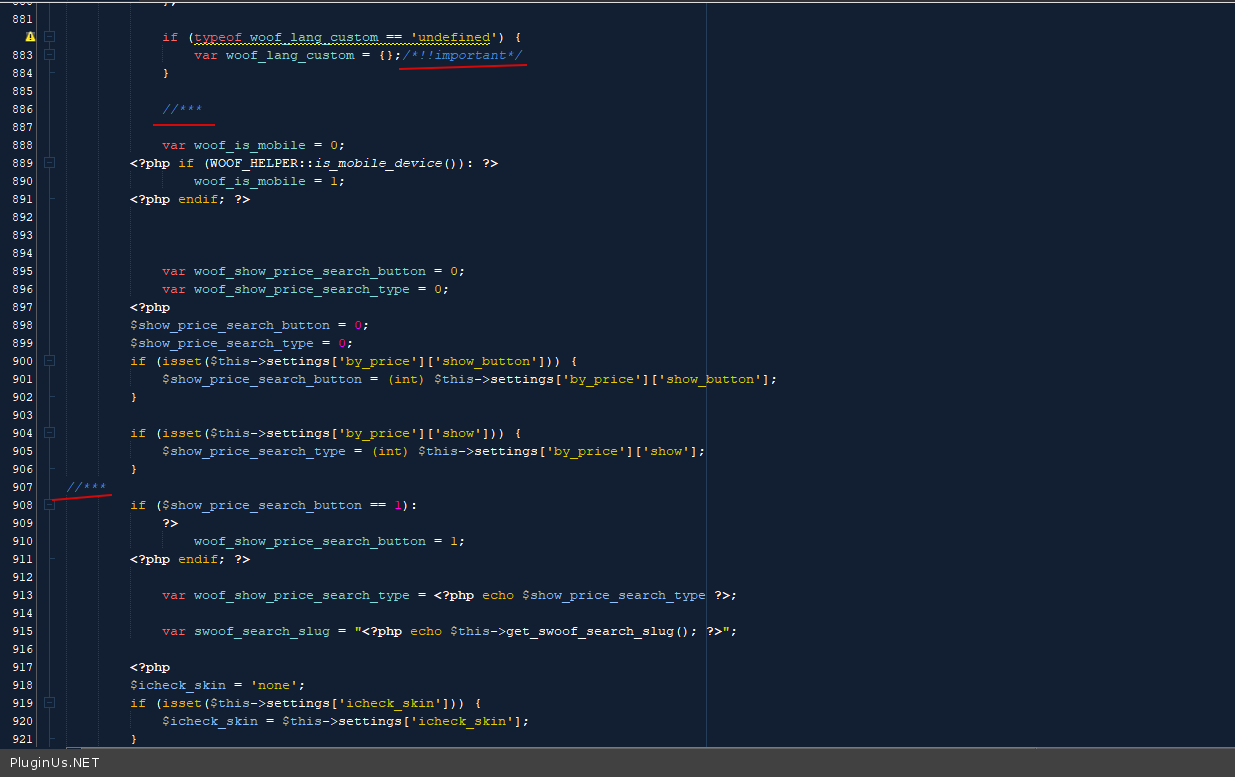The image size is (1235, 777).
Task: Collapse the if block at line 908
Action: click(49, 505)
